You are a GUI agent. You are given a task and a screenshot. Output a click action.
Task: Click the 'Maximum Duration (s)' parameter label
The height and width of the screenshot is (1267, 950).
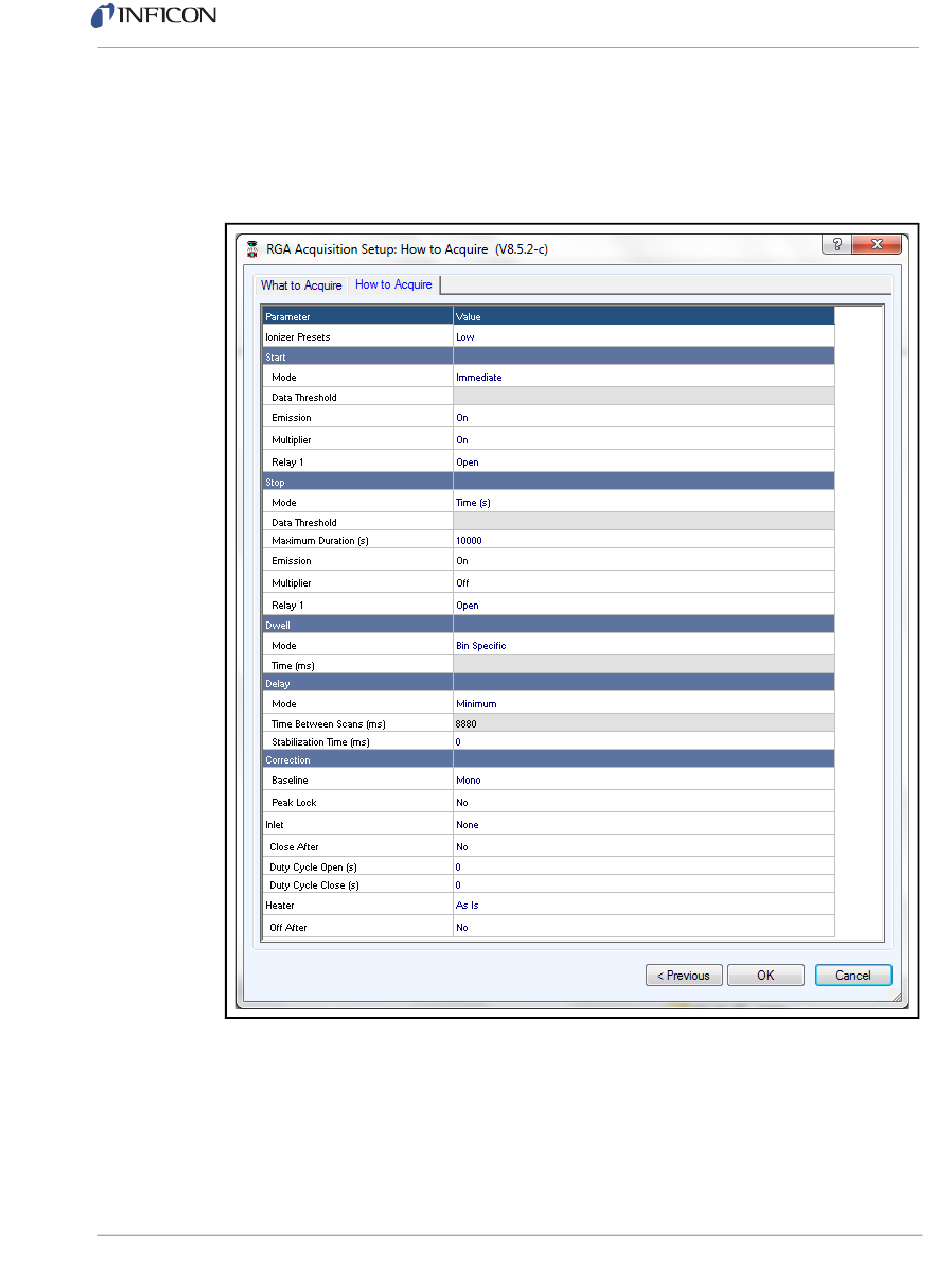point(319,540)
